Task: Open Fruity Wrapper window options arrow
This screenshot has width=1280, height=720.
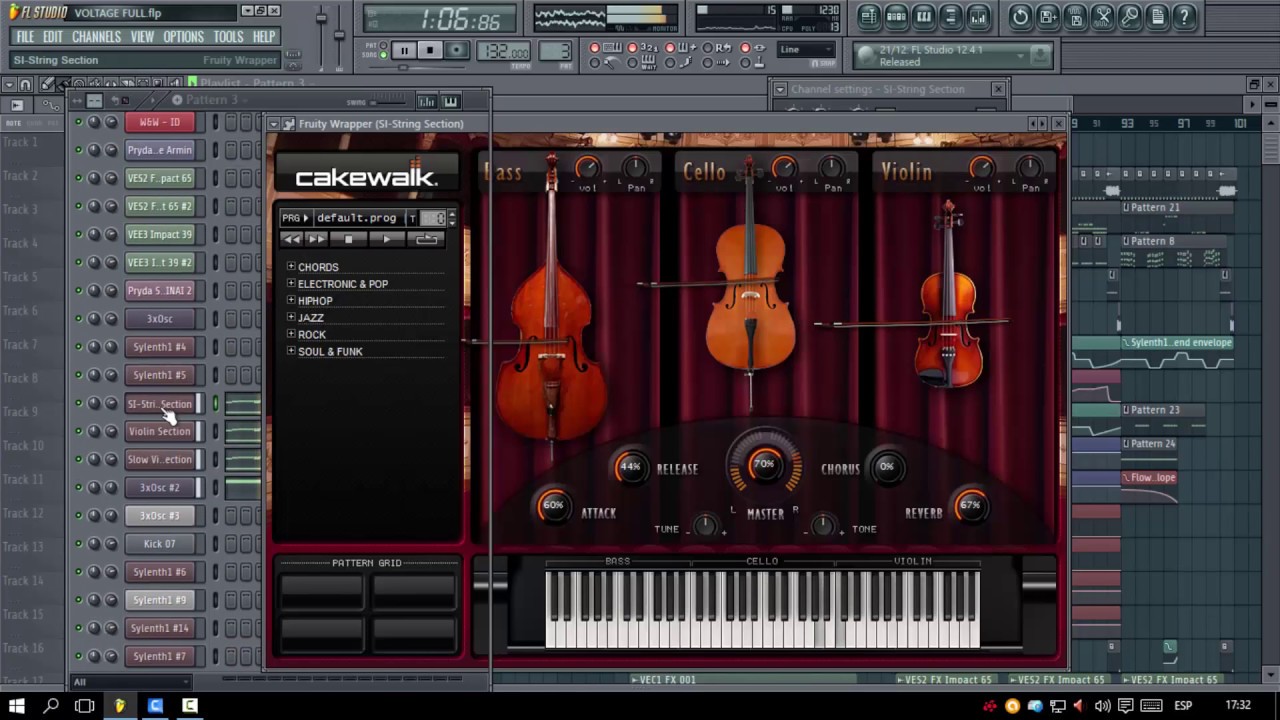Action: [x=275, y=124]
